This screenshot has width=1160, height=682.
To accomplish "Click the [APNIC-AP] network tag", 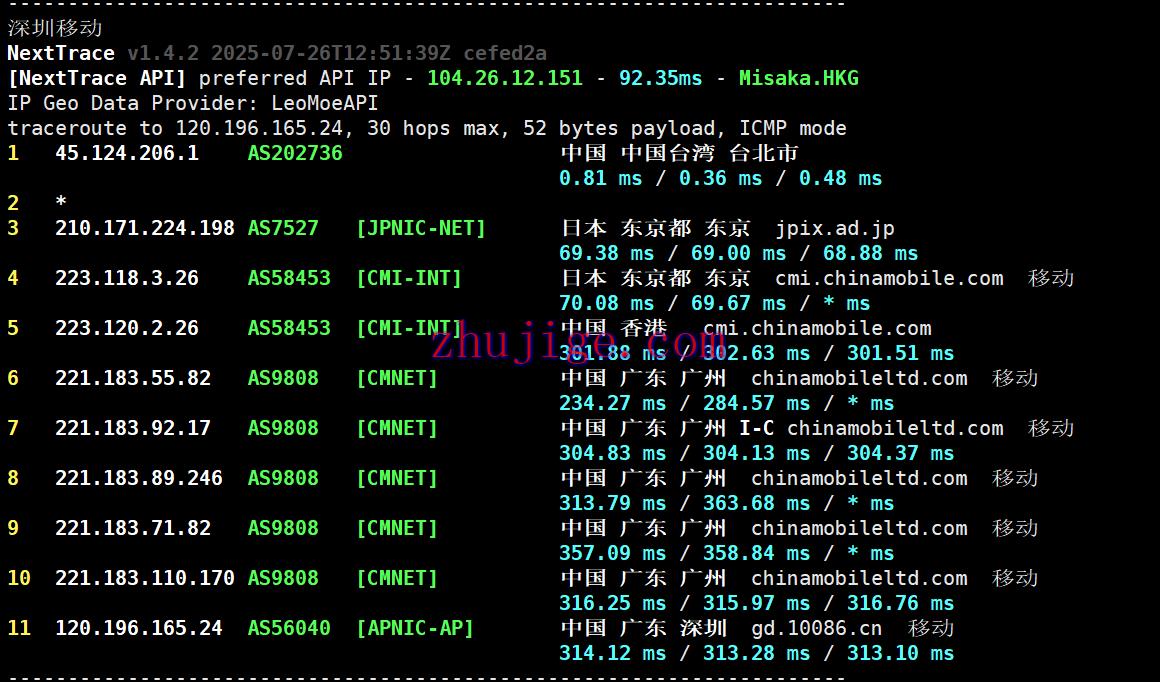I will click(x=414, y=628).
